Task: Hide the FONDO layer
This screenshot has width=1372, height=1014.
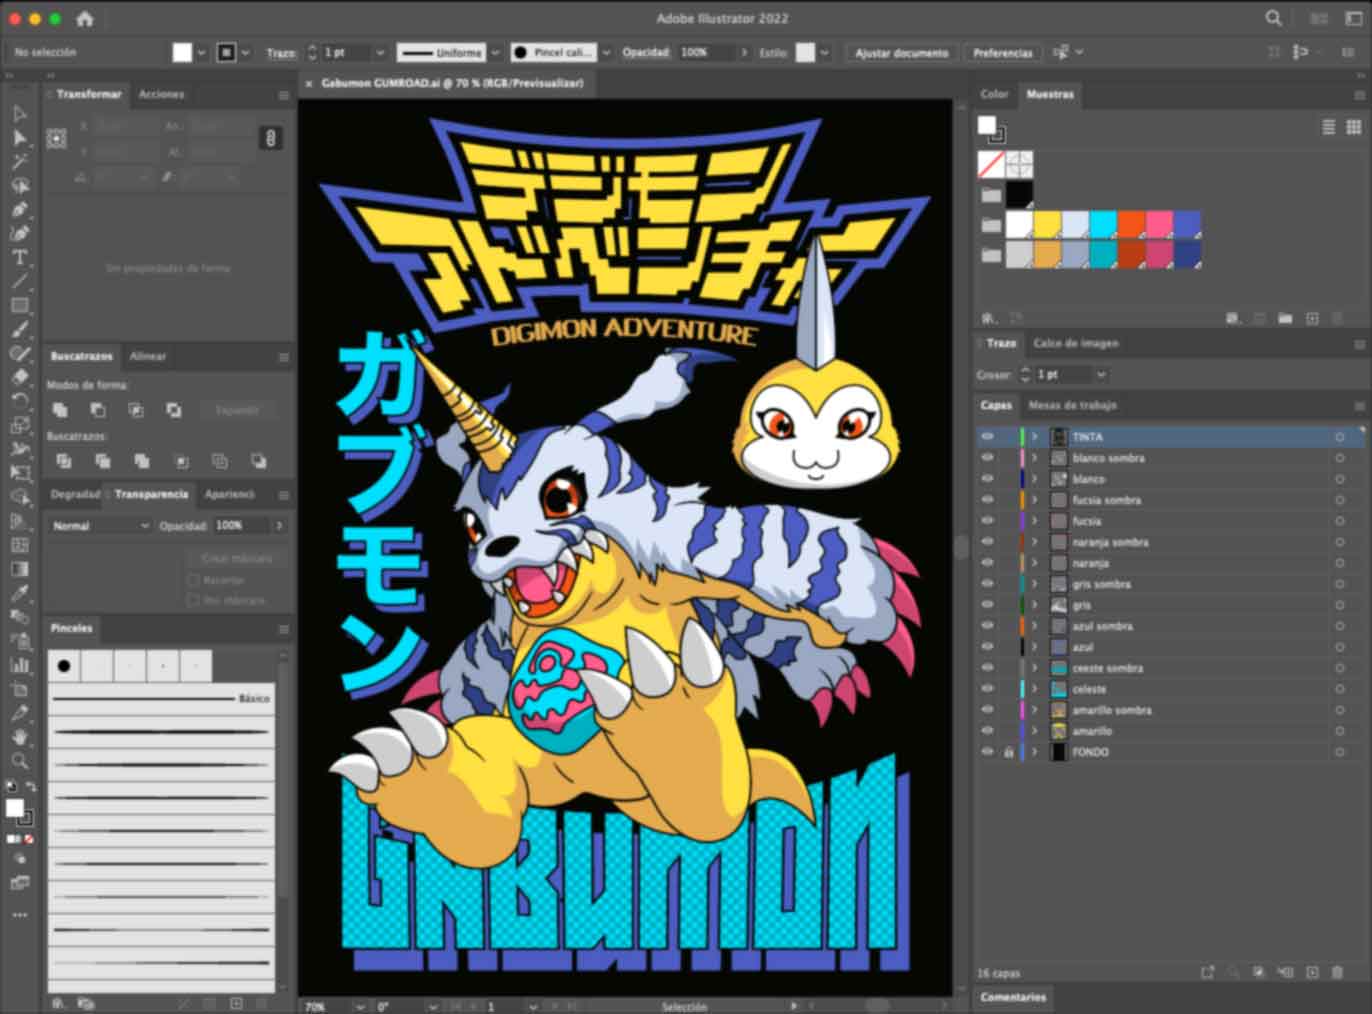Action: (988, 751)
